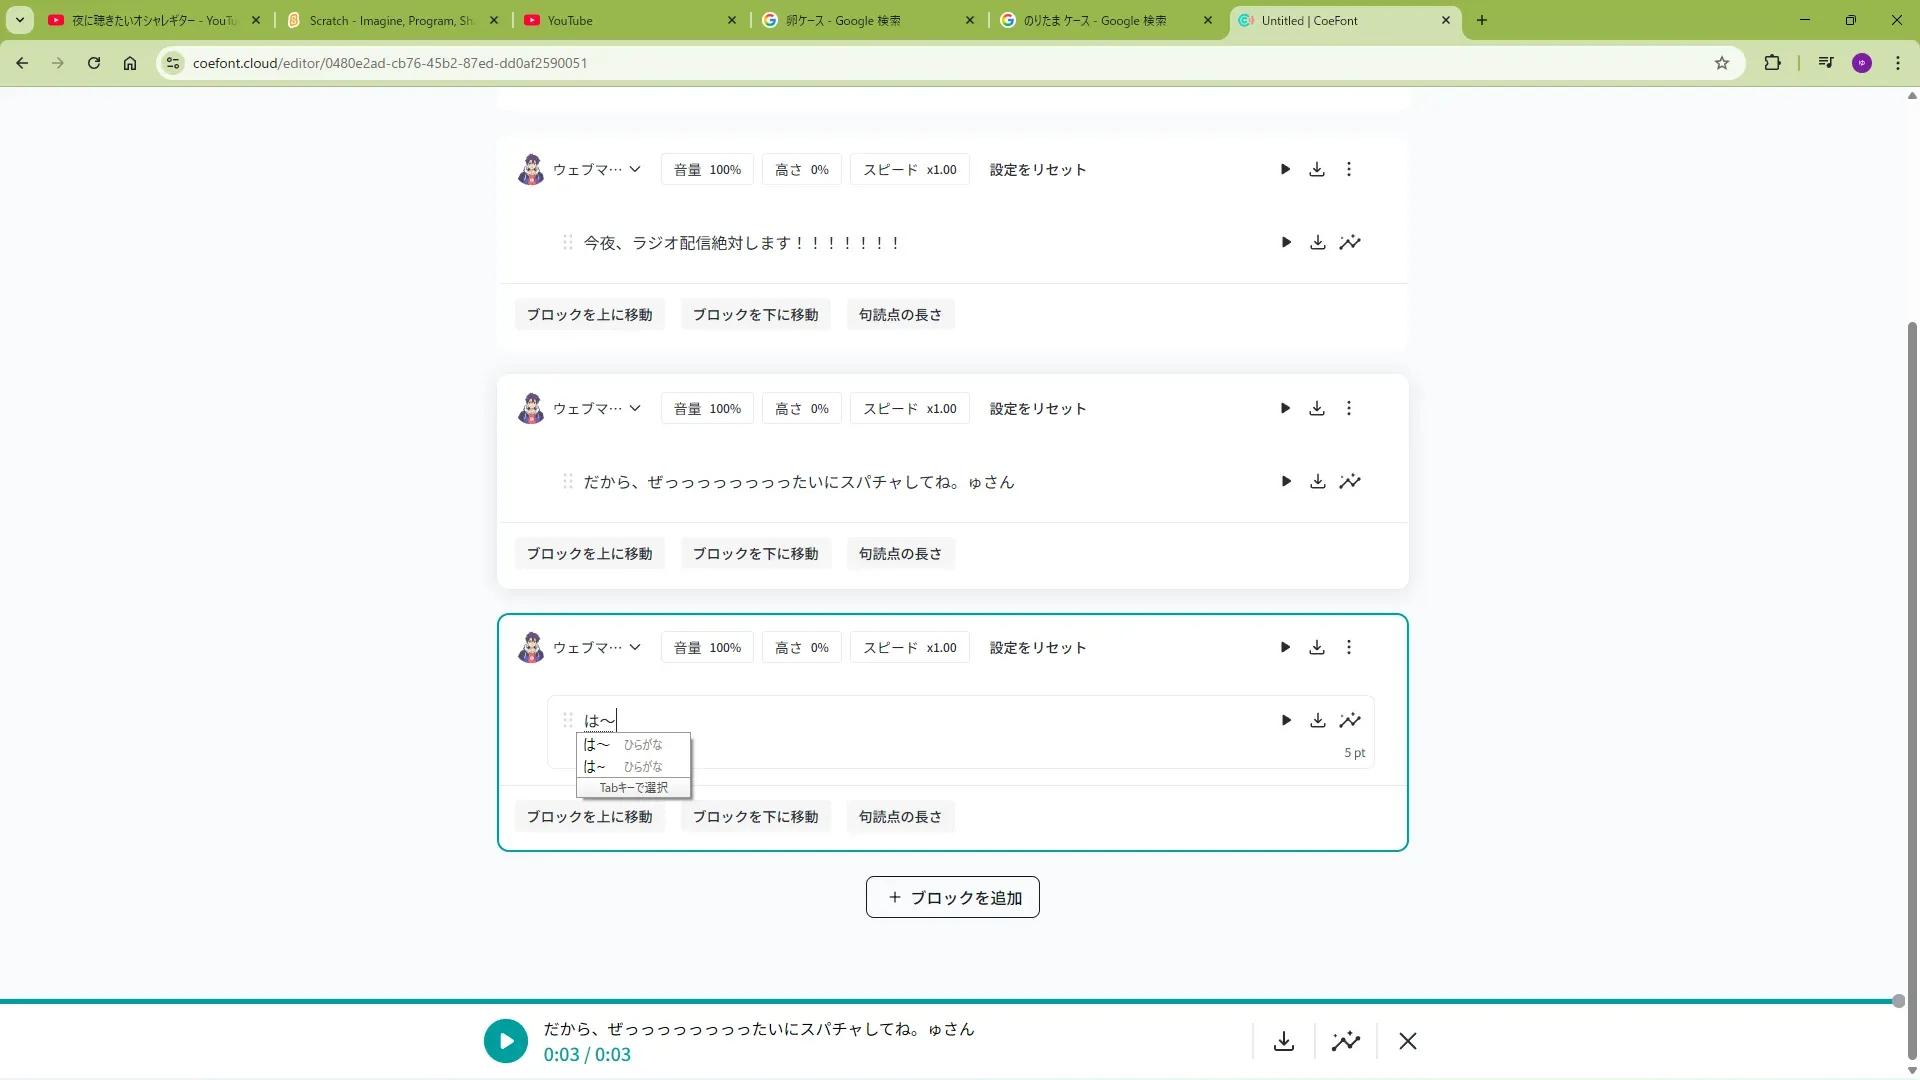
Task: Close the bottom player bar
Action: pos(1408,1041)
